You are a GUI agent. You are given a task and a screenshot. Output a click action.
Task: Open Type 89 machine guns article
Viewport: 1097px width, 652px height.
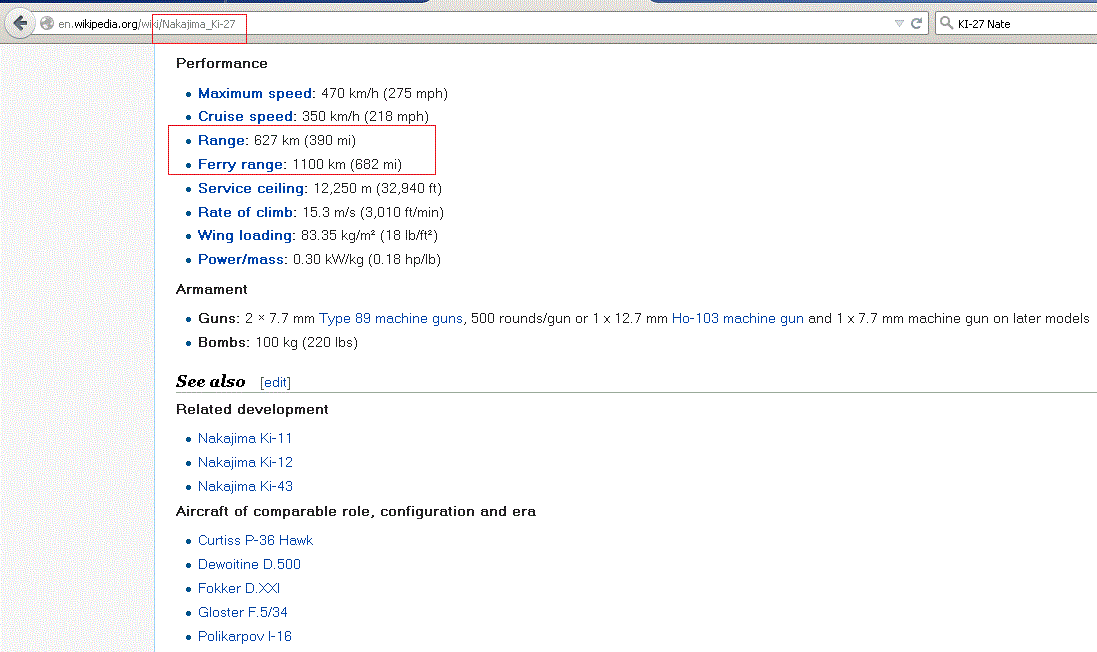click(x=390, y=318)
